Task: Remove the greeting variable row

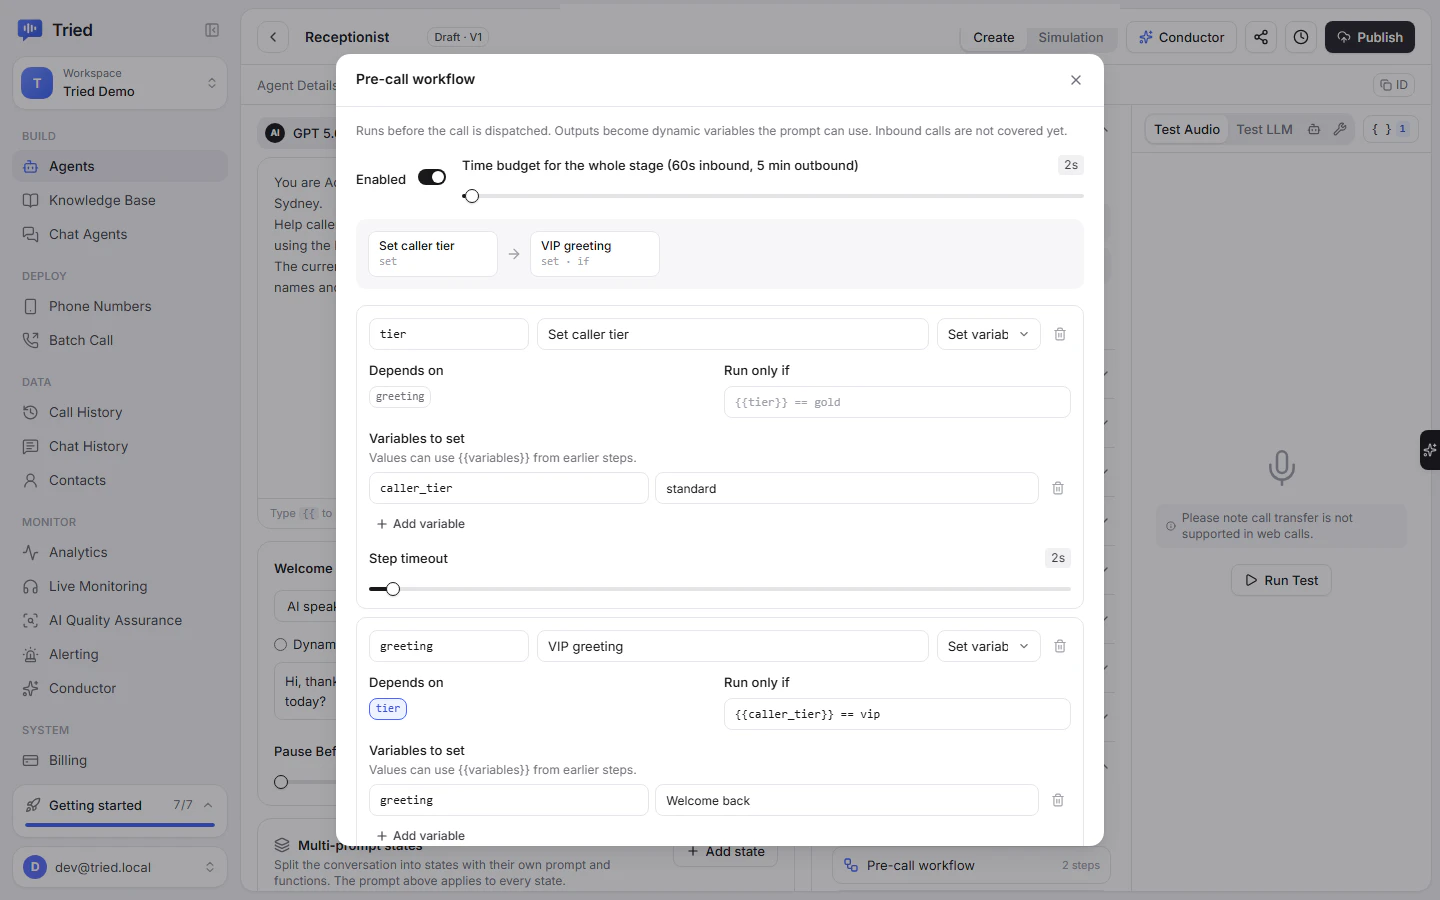Action: coord(1058,800)
